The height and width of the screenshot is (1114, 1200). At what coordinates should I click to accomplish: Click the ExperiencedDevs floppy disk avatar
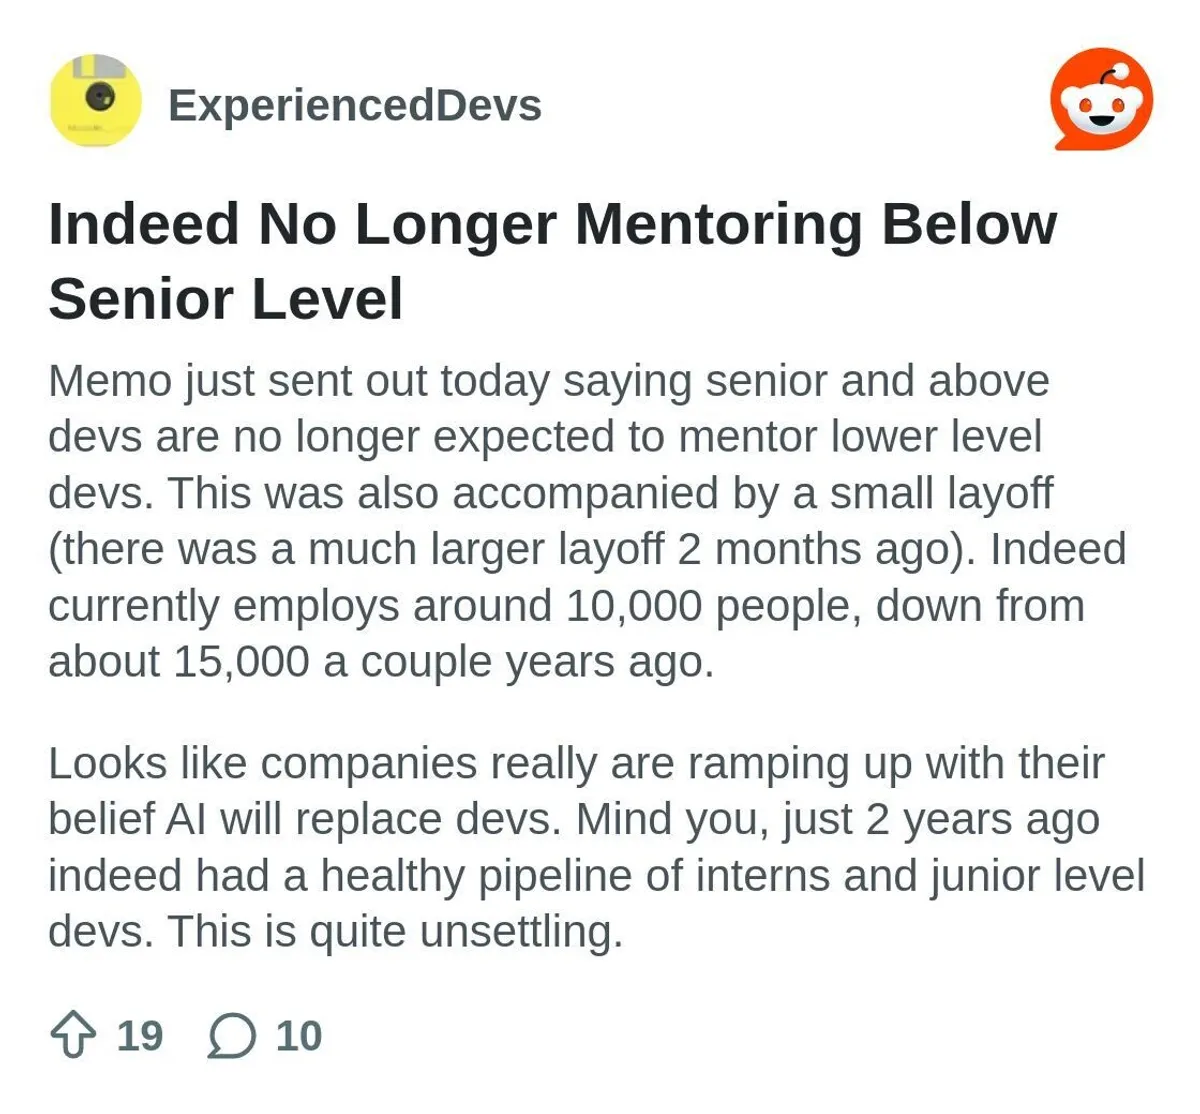click(97, 100)
